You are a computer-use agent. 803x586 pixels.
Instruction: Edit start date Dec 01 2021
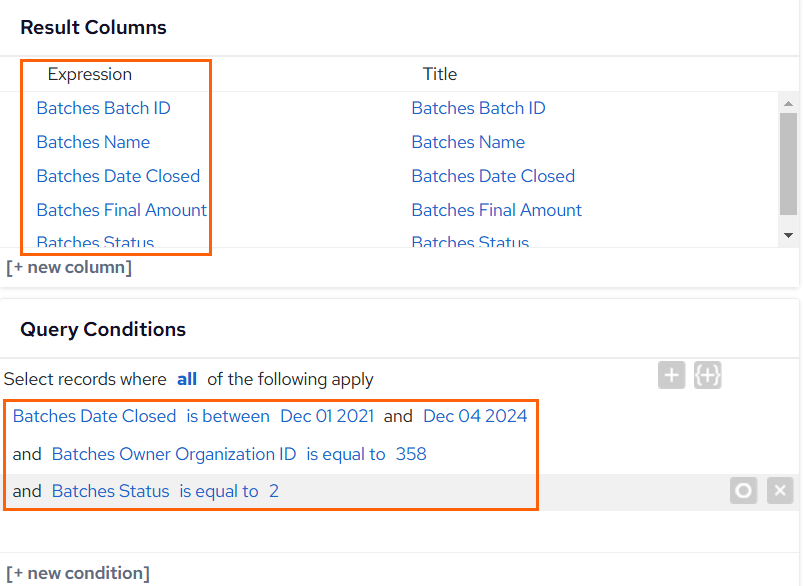(327, 416)
